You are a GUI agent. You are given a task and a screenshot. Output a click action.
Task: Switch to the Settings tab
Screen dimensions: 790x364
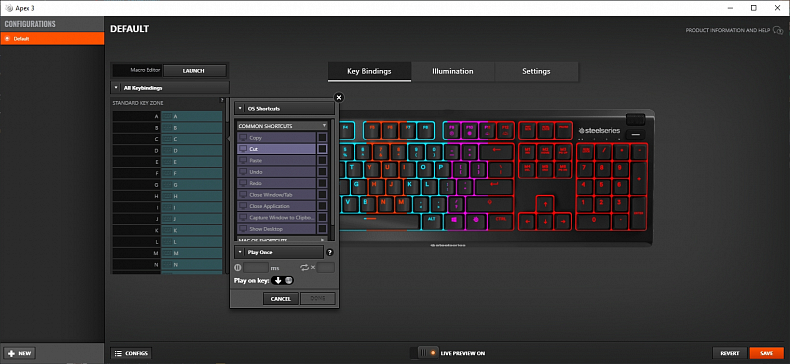(536, 72)
